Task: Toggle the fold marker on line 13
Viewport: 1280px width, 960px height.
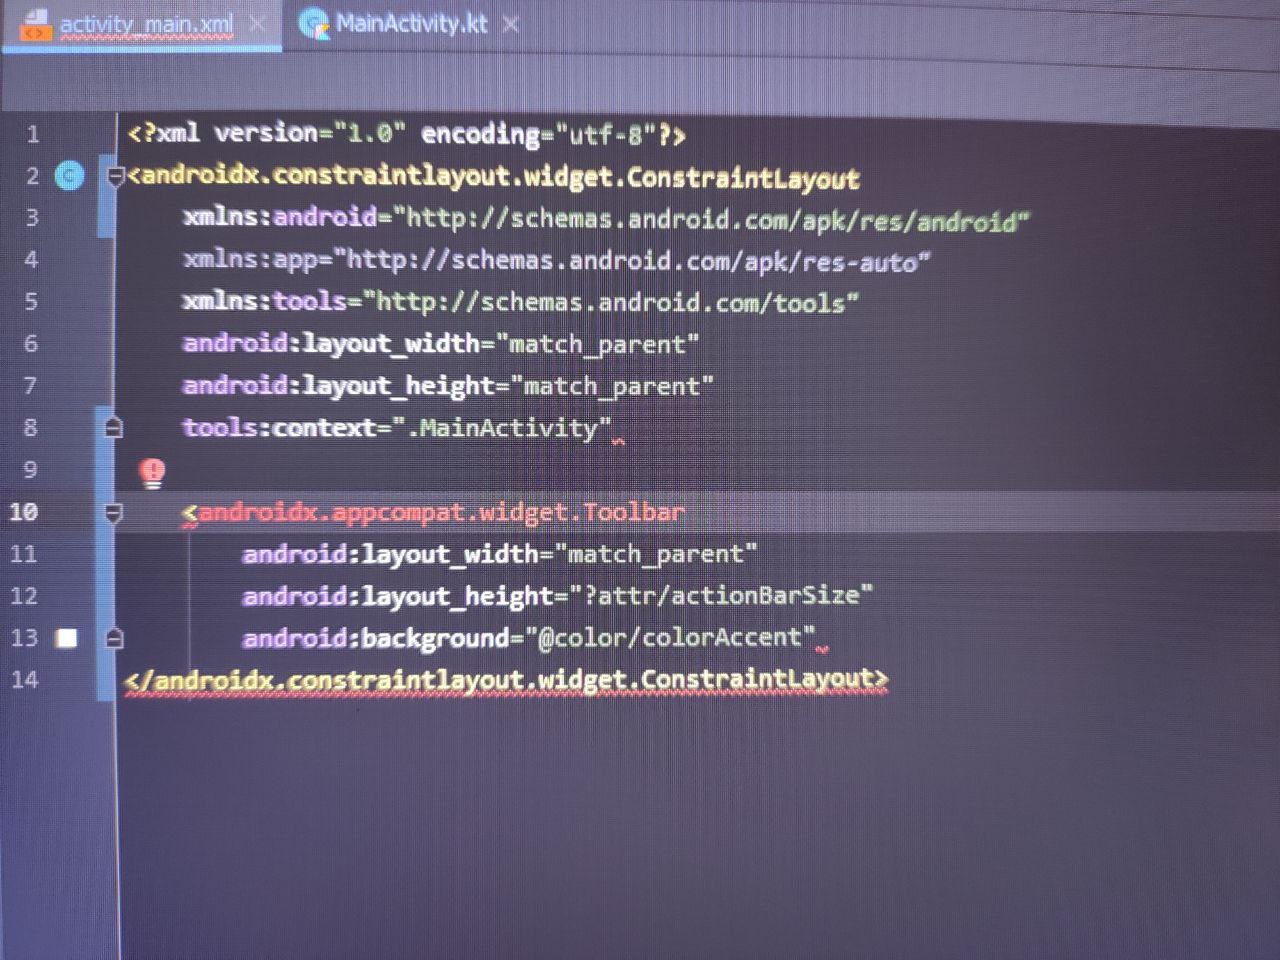Action: pyautogui.click(x=114, y=638)
